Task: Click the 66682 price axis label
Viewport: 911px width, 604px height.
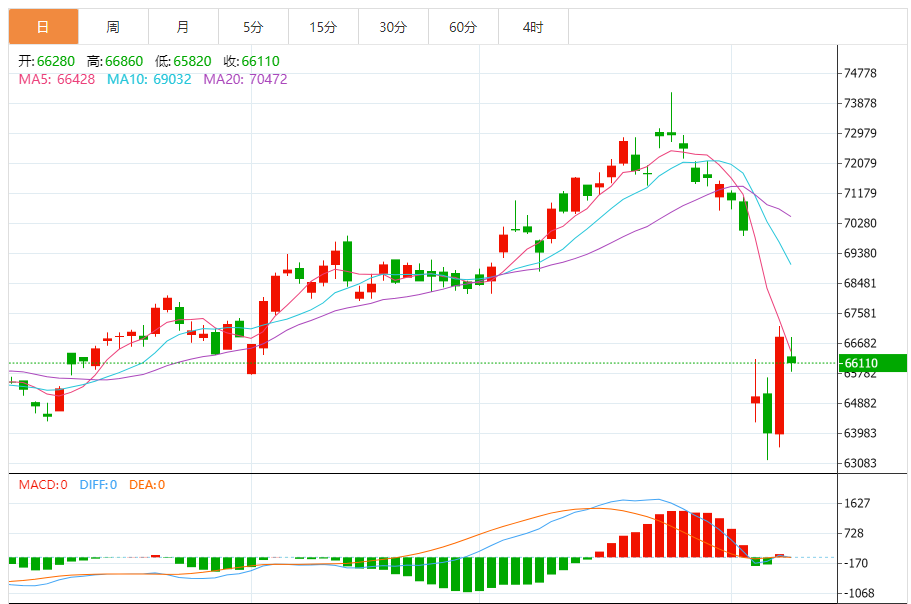Action: (x=860, y=343)
